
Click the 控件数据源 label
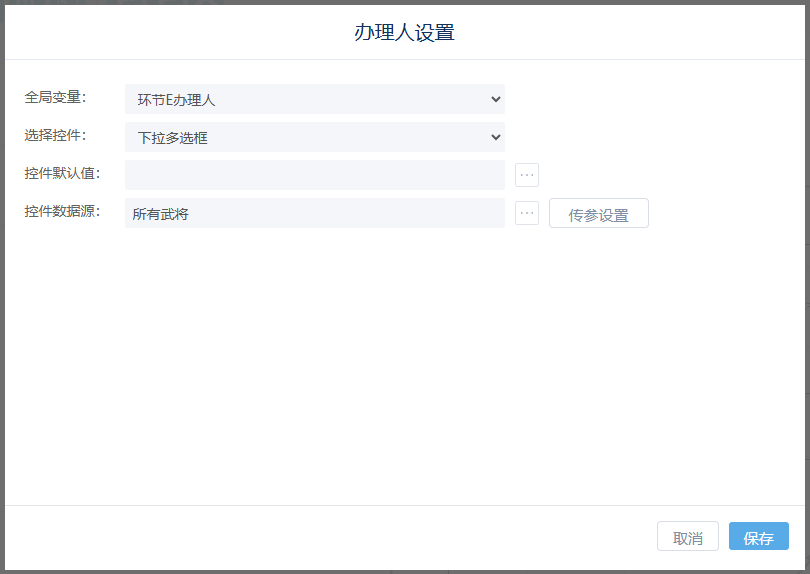(x=62, y=212)
